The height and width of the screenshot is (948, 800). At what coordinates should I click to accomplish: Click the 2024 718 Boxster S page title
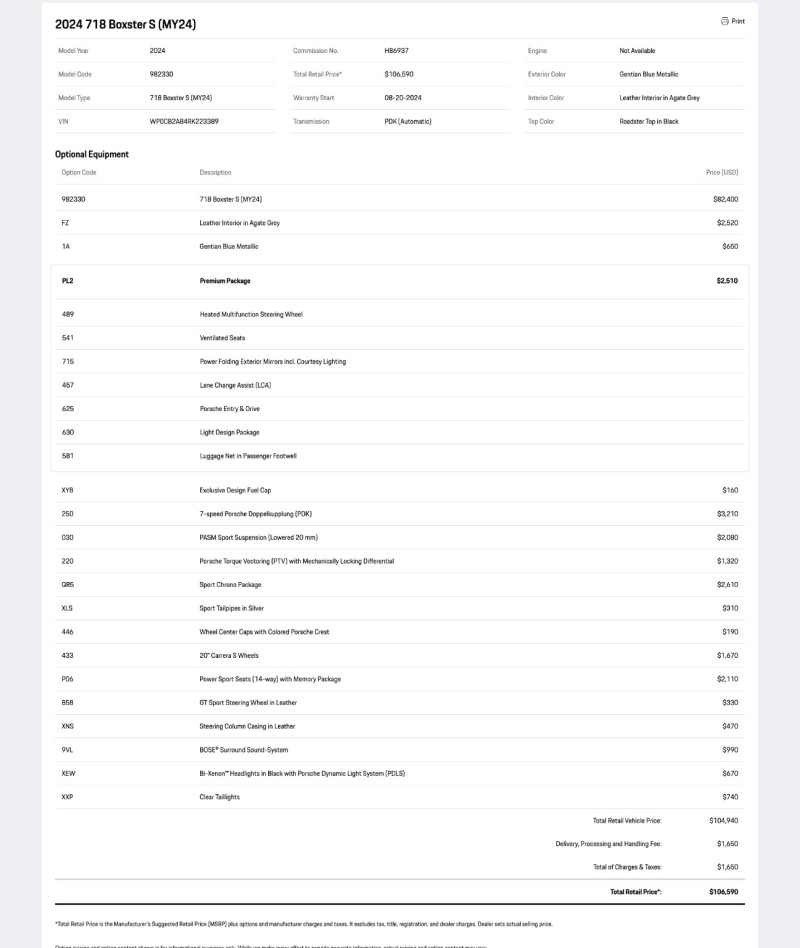point(125,24)
